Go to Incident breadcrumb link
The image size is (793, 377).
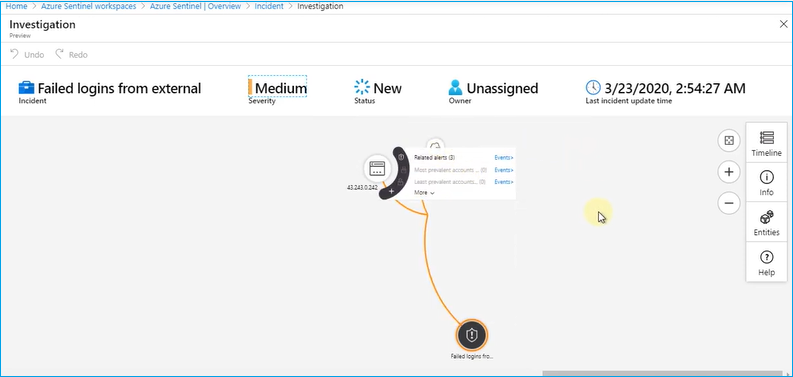click(x=269, y=7)
